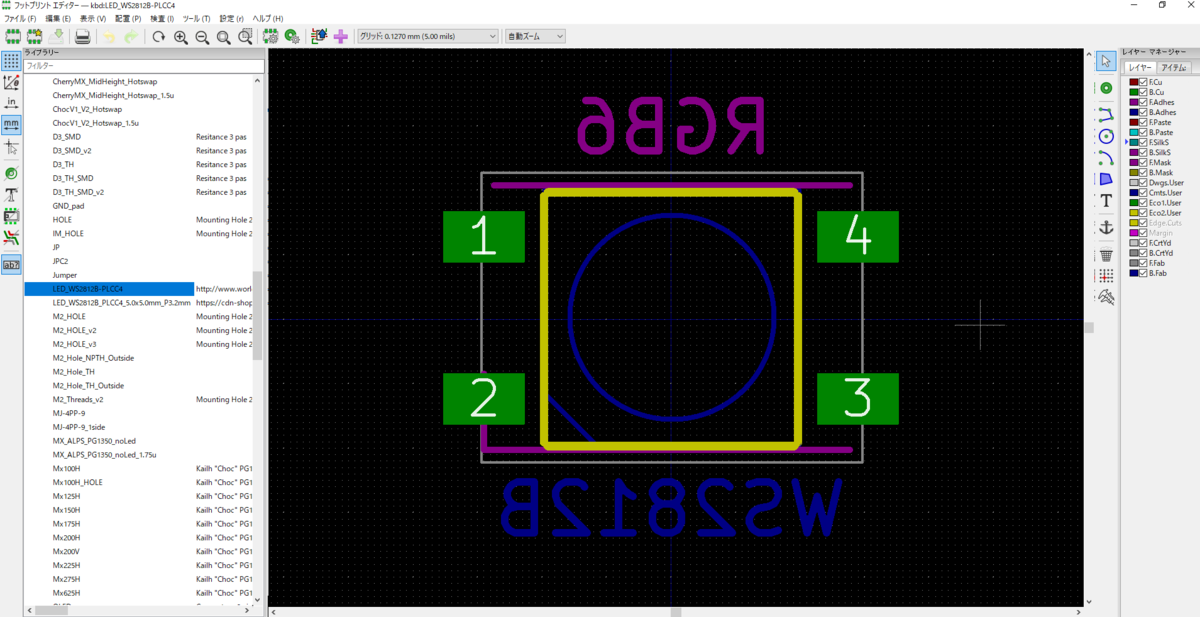1200x617 pixels.
Task: Click the footprint wizard icon with star
Action: [x=35, y=36]
